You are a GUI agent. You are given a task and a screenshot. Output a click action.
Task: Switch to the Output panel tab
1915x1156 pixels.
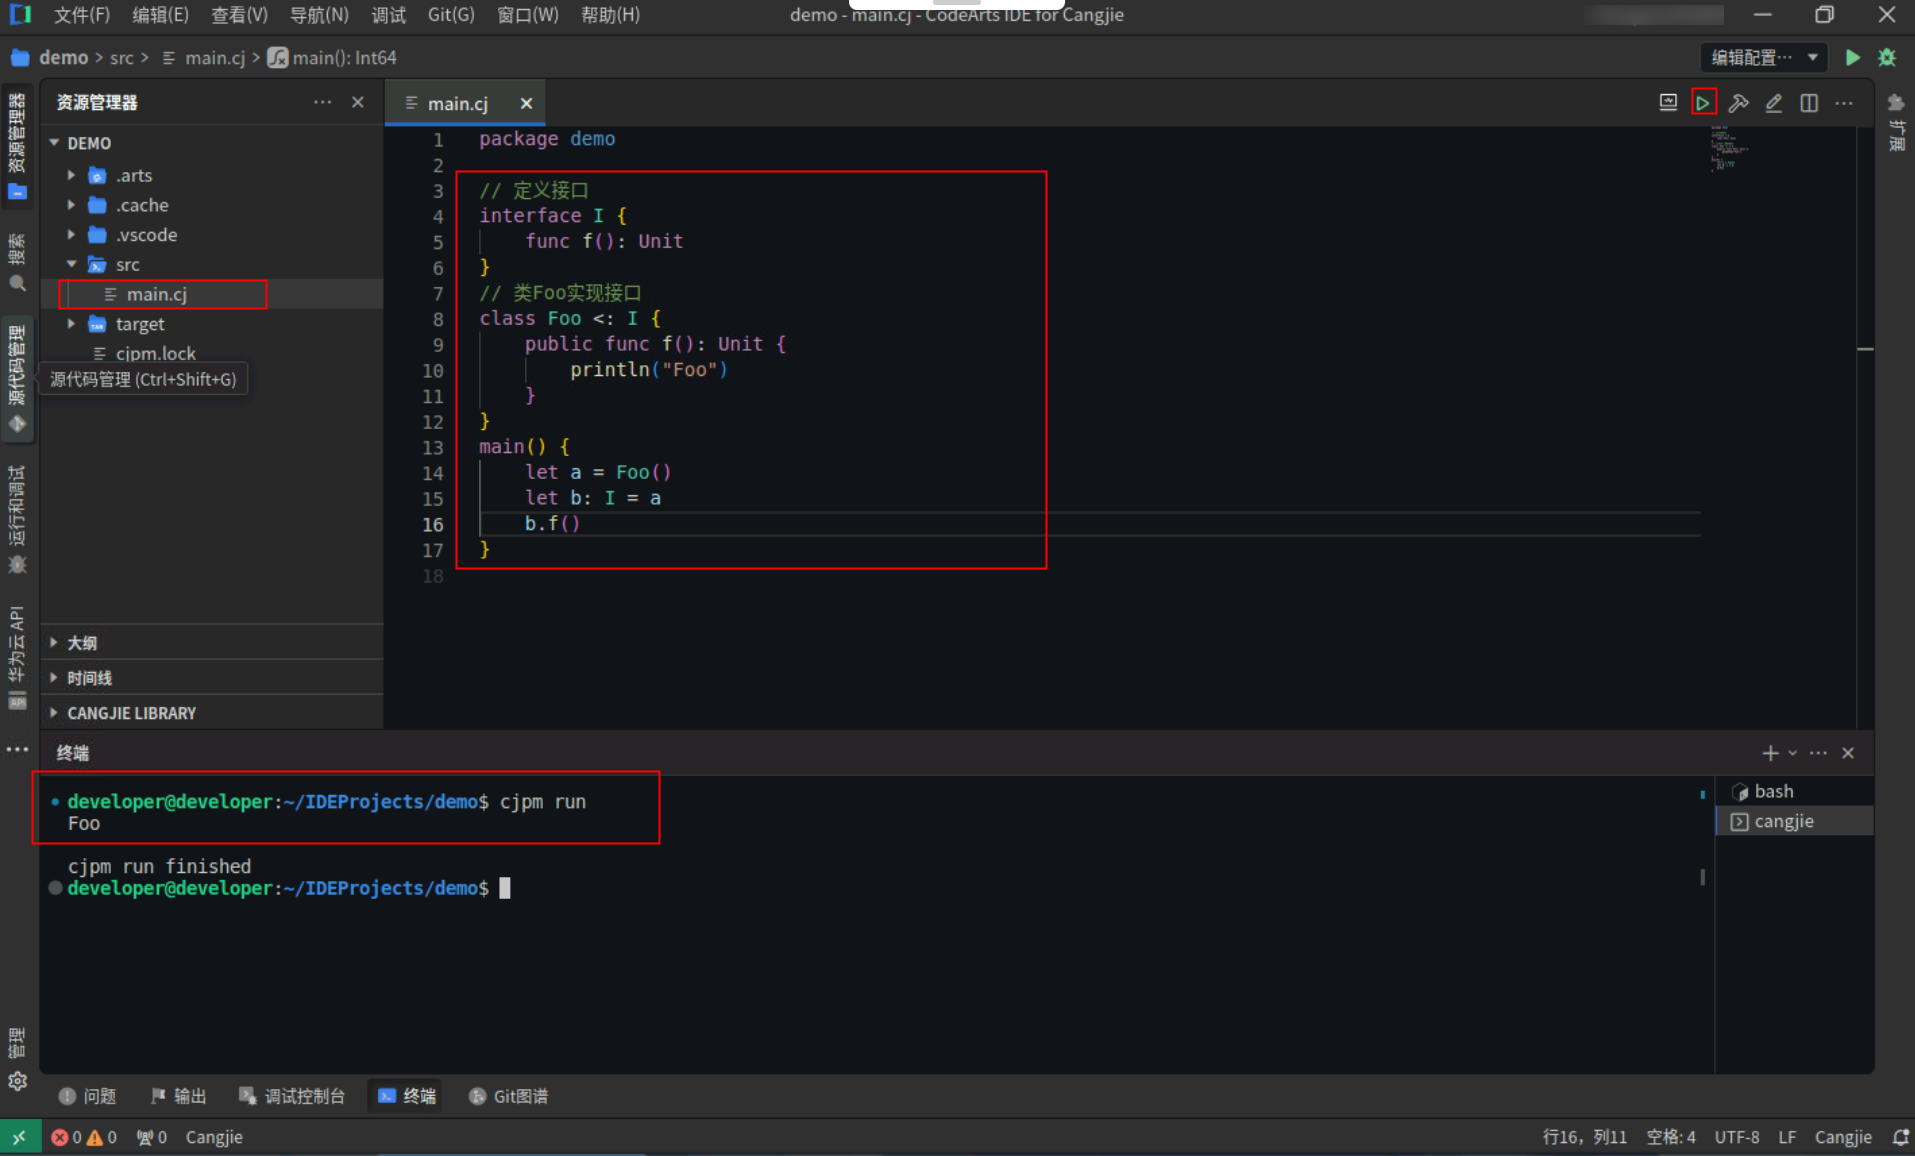point(179,1096)
